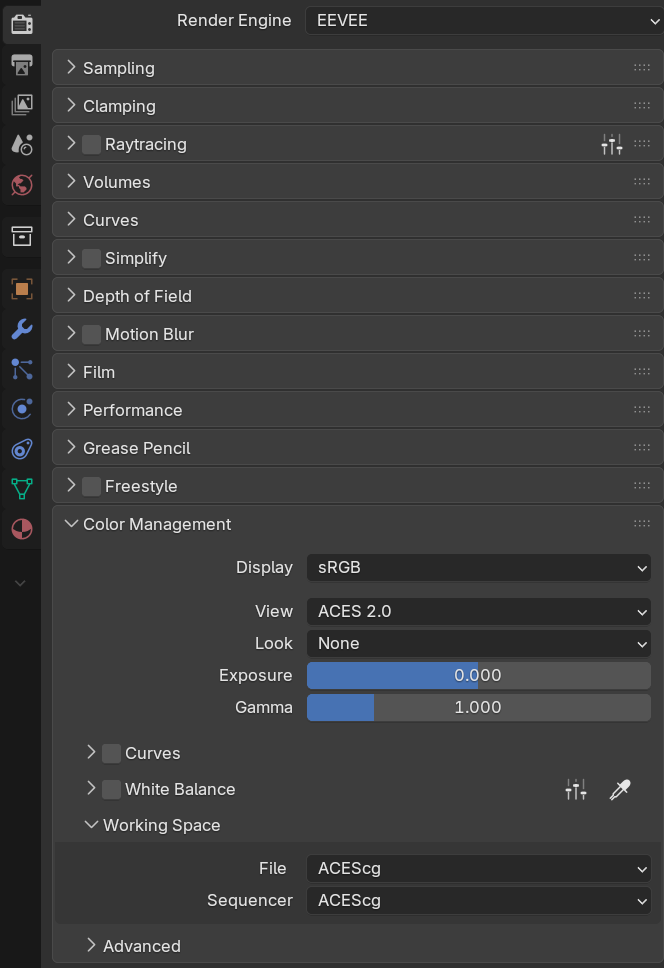Open the Render Engine dropdown
The width and height of the screenshot is (664, 968).
[483, 20]
